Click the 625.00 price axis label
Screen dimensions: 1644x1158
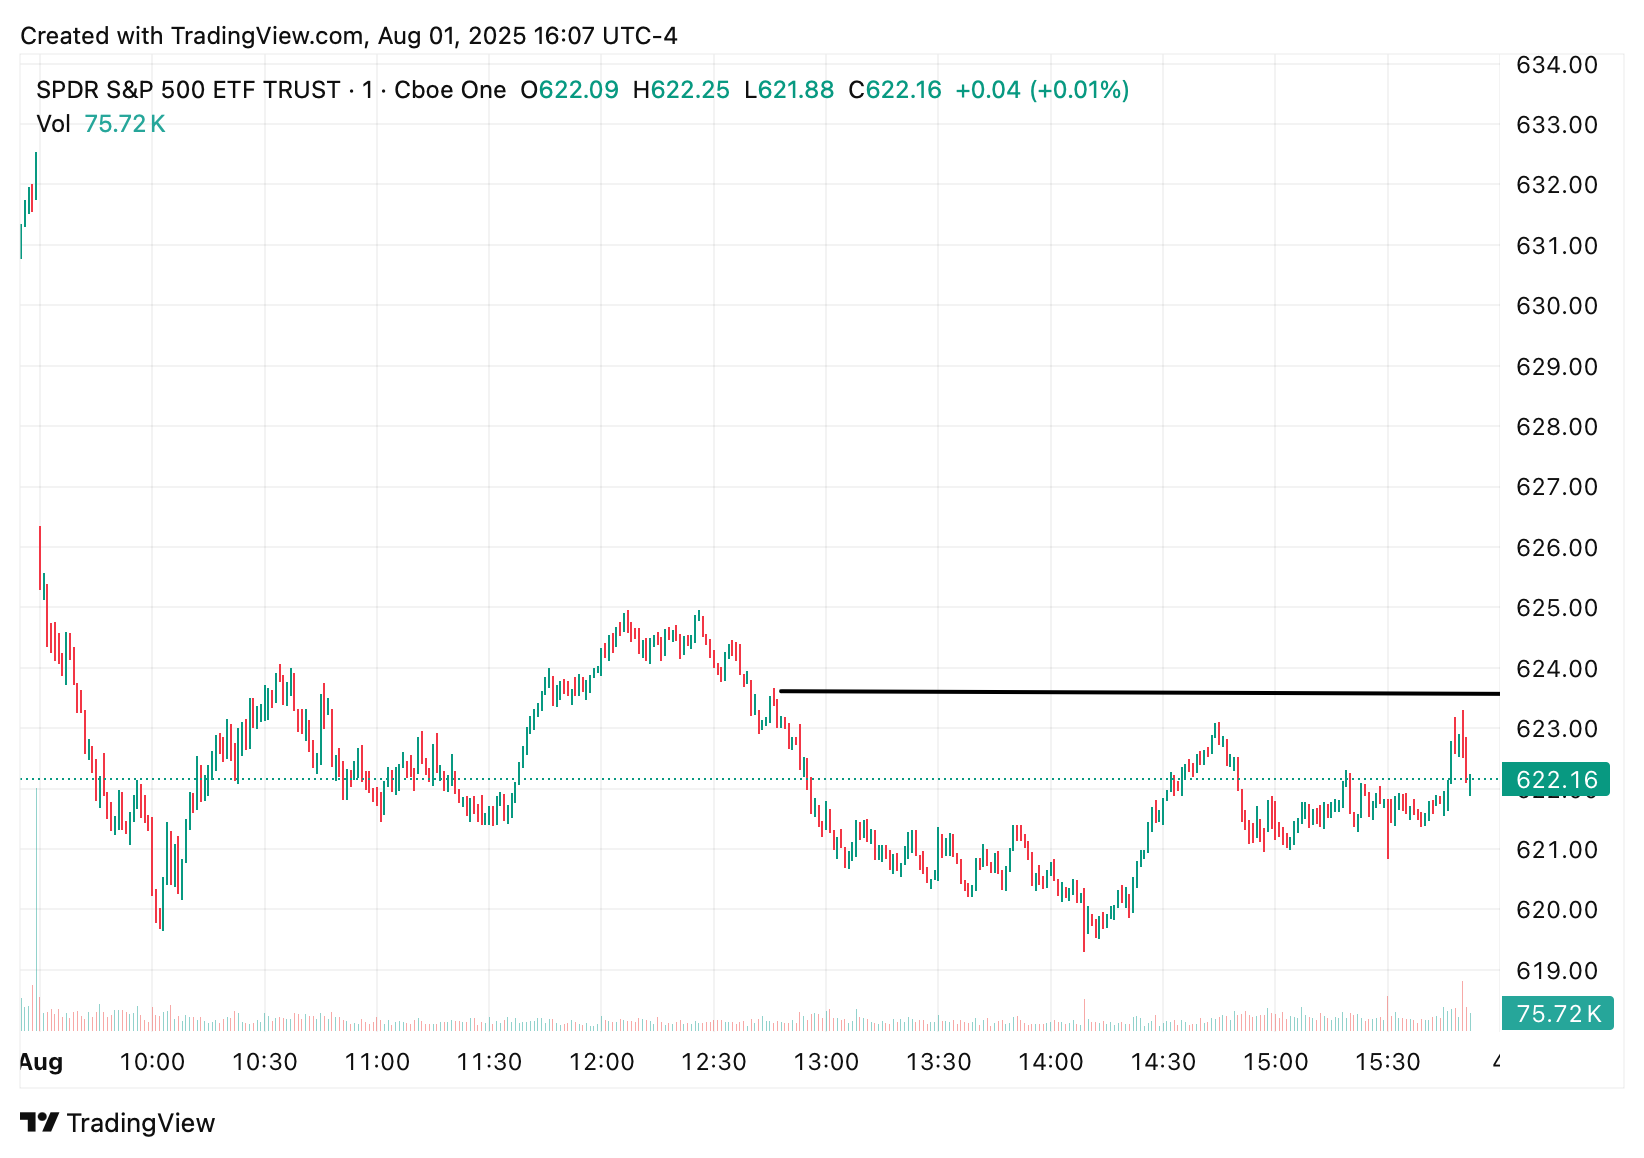[x=1557, y=608]
